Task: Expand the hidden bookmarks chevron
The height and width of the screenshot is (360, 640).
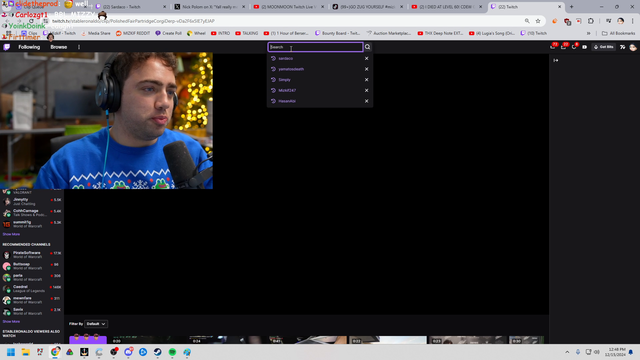Action: (589, 33)
